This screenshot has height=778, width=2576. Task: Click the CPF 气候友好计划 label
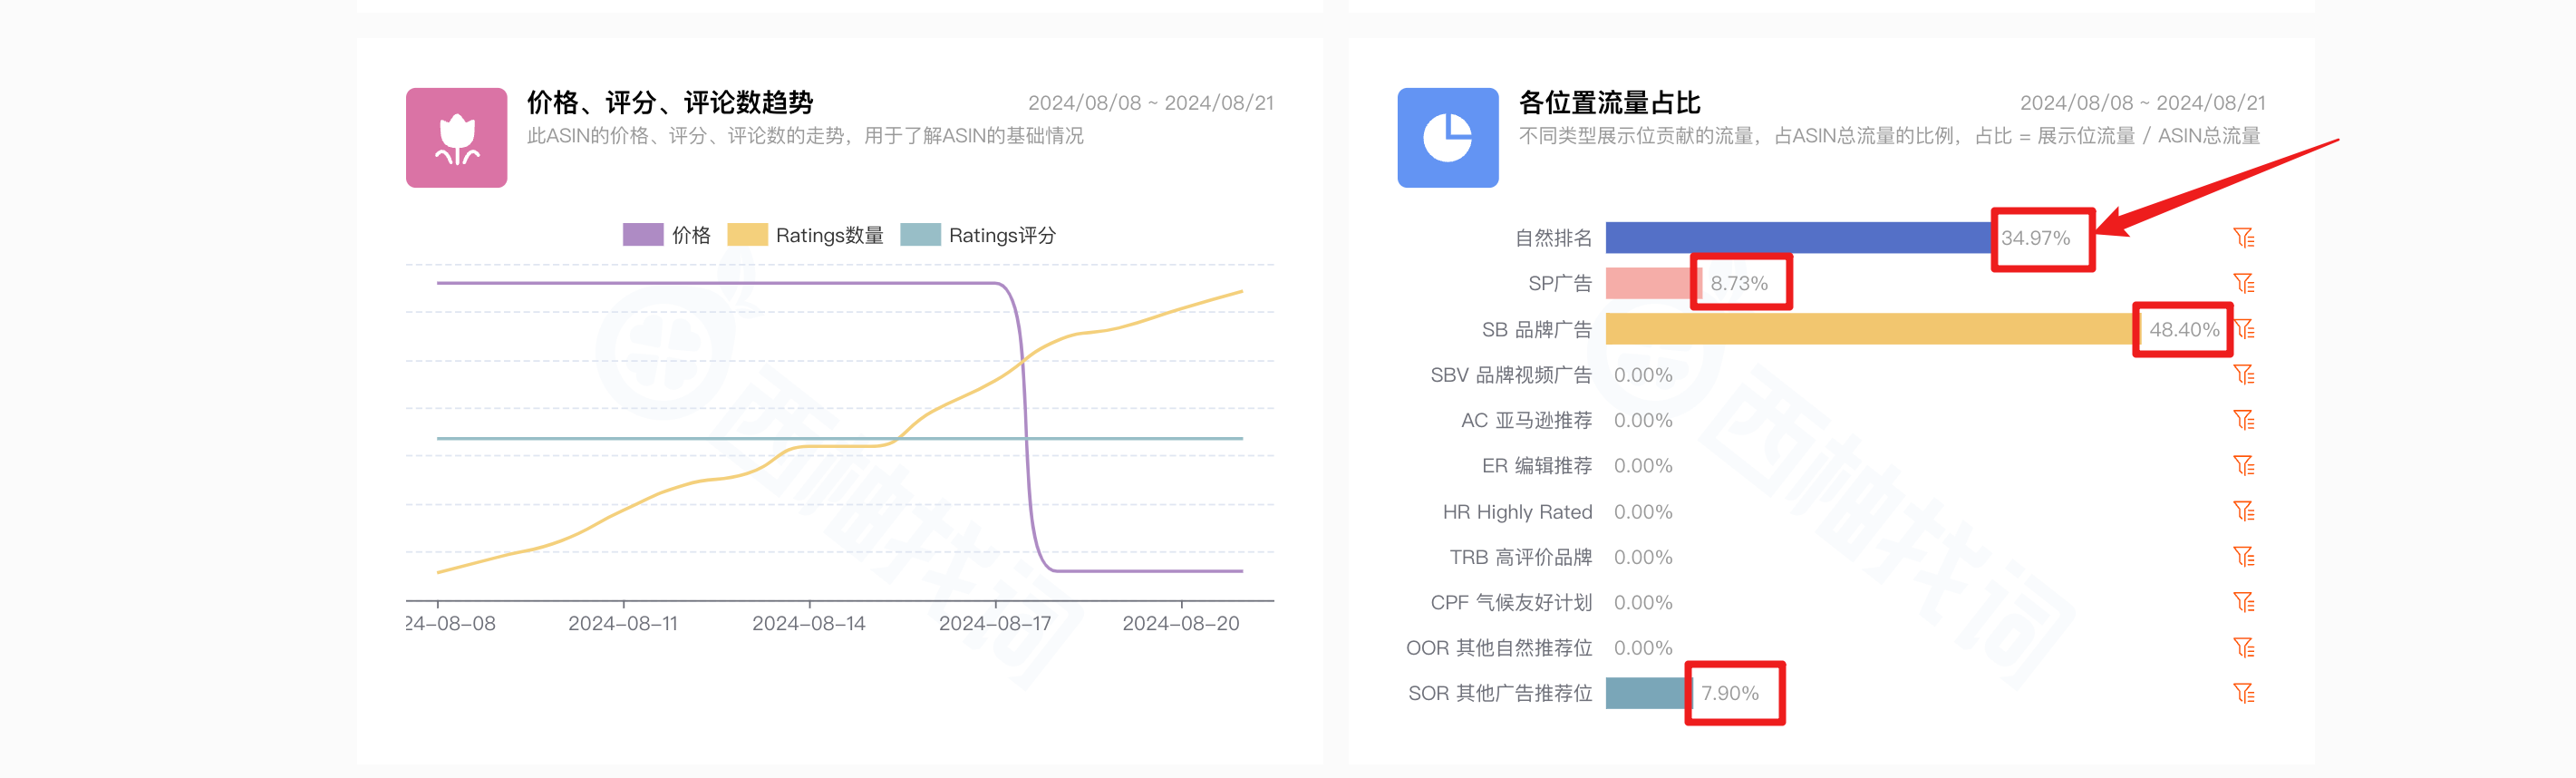pyautogui.click(x=1510, y=603)
